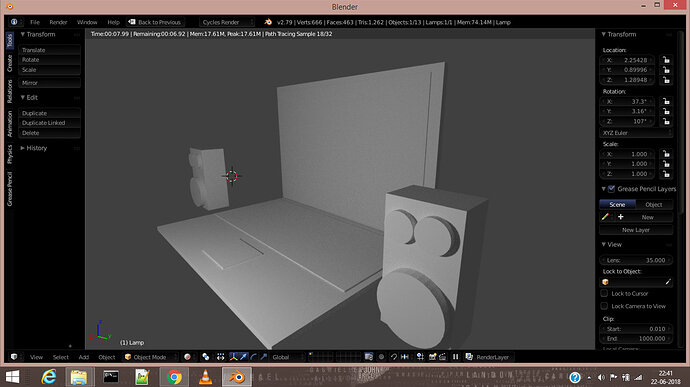Click the plus icon next to New
The image size is (690, 387).
tap(620, 217)
